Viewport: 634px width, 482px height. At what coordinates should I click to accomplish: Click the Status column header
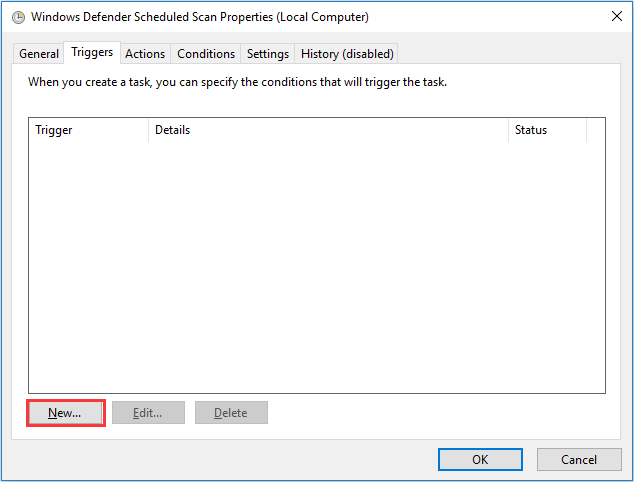pyautogui.click(x=546, y=130)
